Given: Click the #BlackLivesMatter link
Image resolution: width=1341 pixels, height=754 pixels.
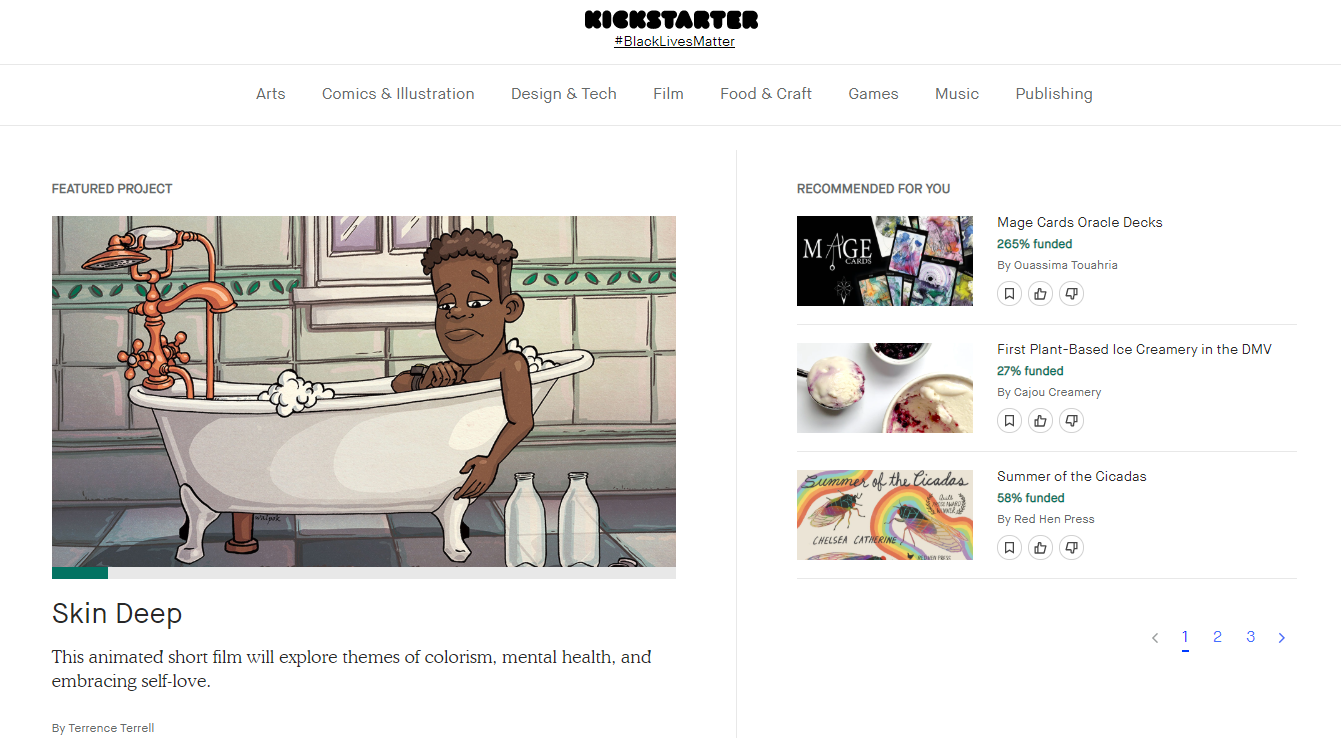Looking at the screenshot, I should click(674, 41).
